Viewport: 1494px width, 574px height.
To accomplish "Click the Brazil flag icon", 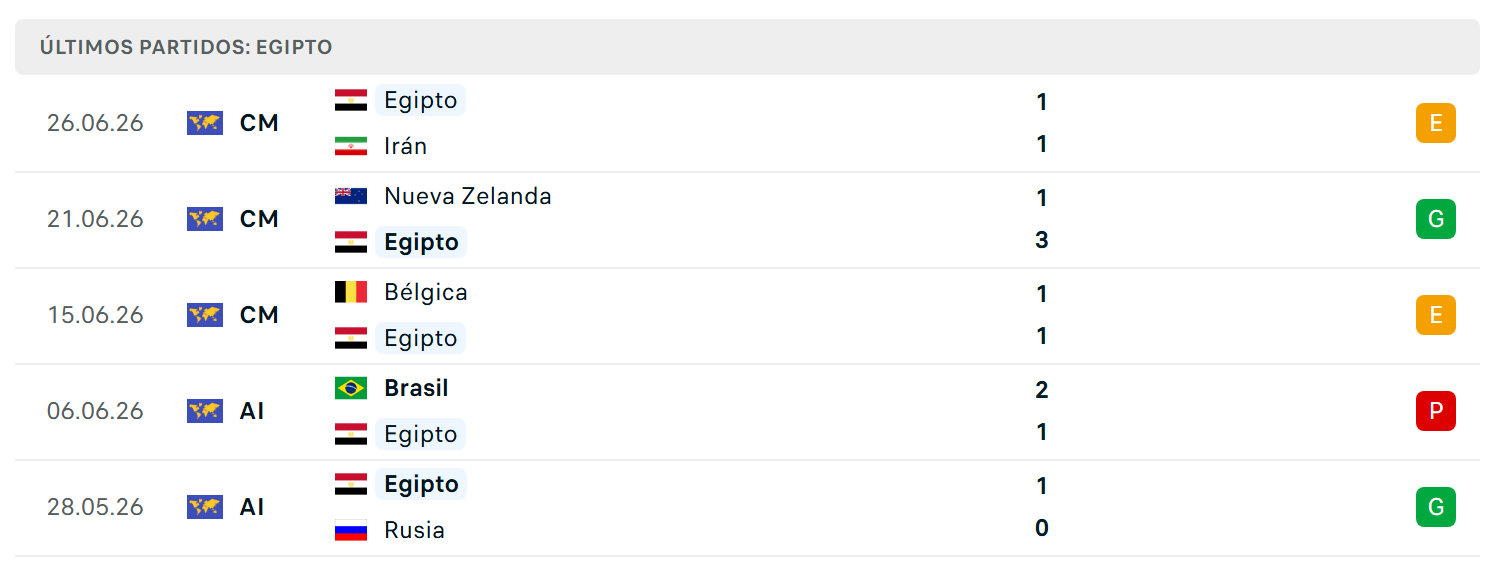I will pos(351,388).
